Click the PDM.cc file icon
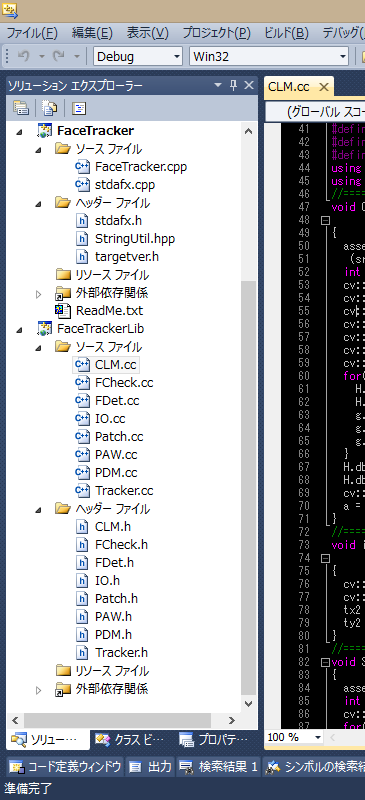This screenshot has width=365, height=800. tap(82, 472)
